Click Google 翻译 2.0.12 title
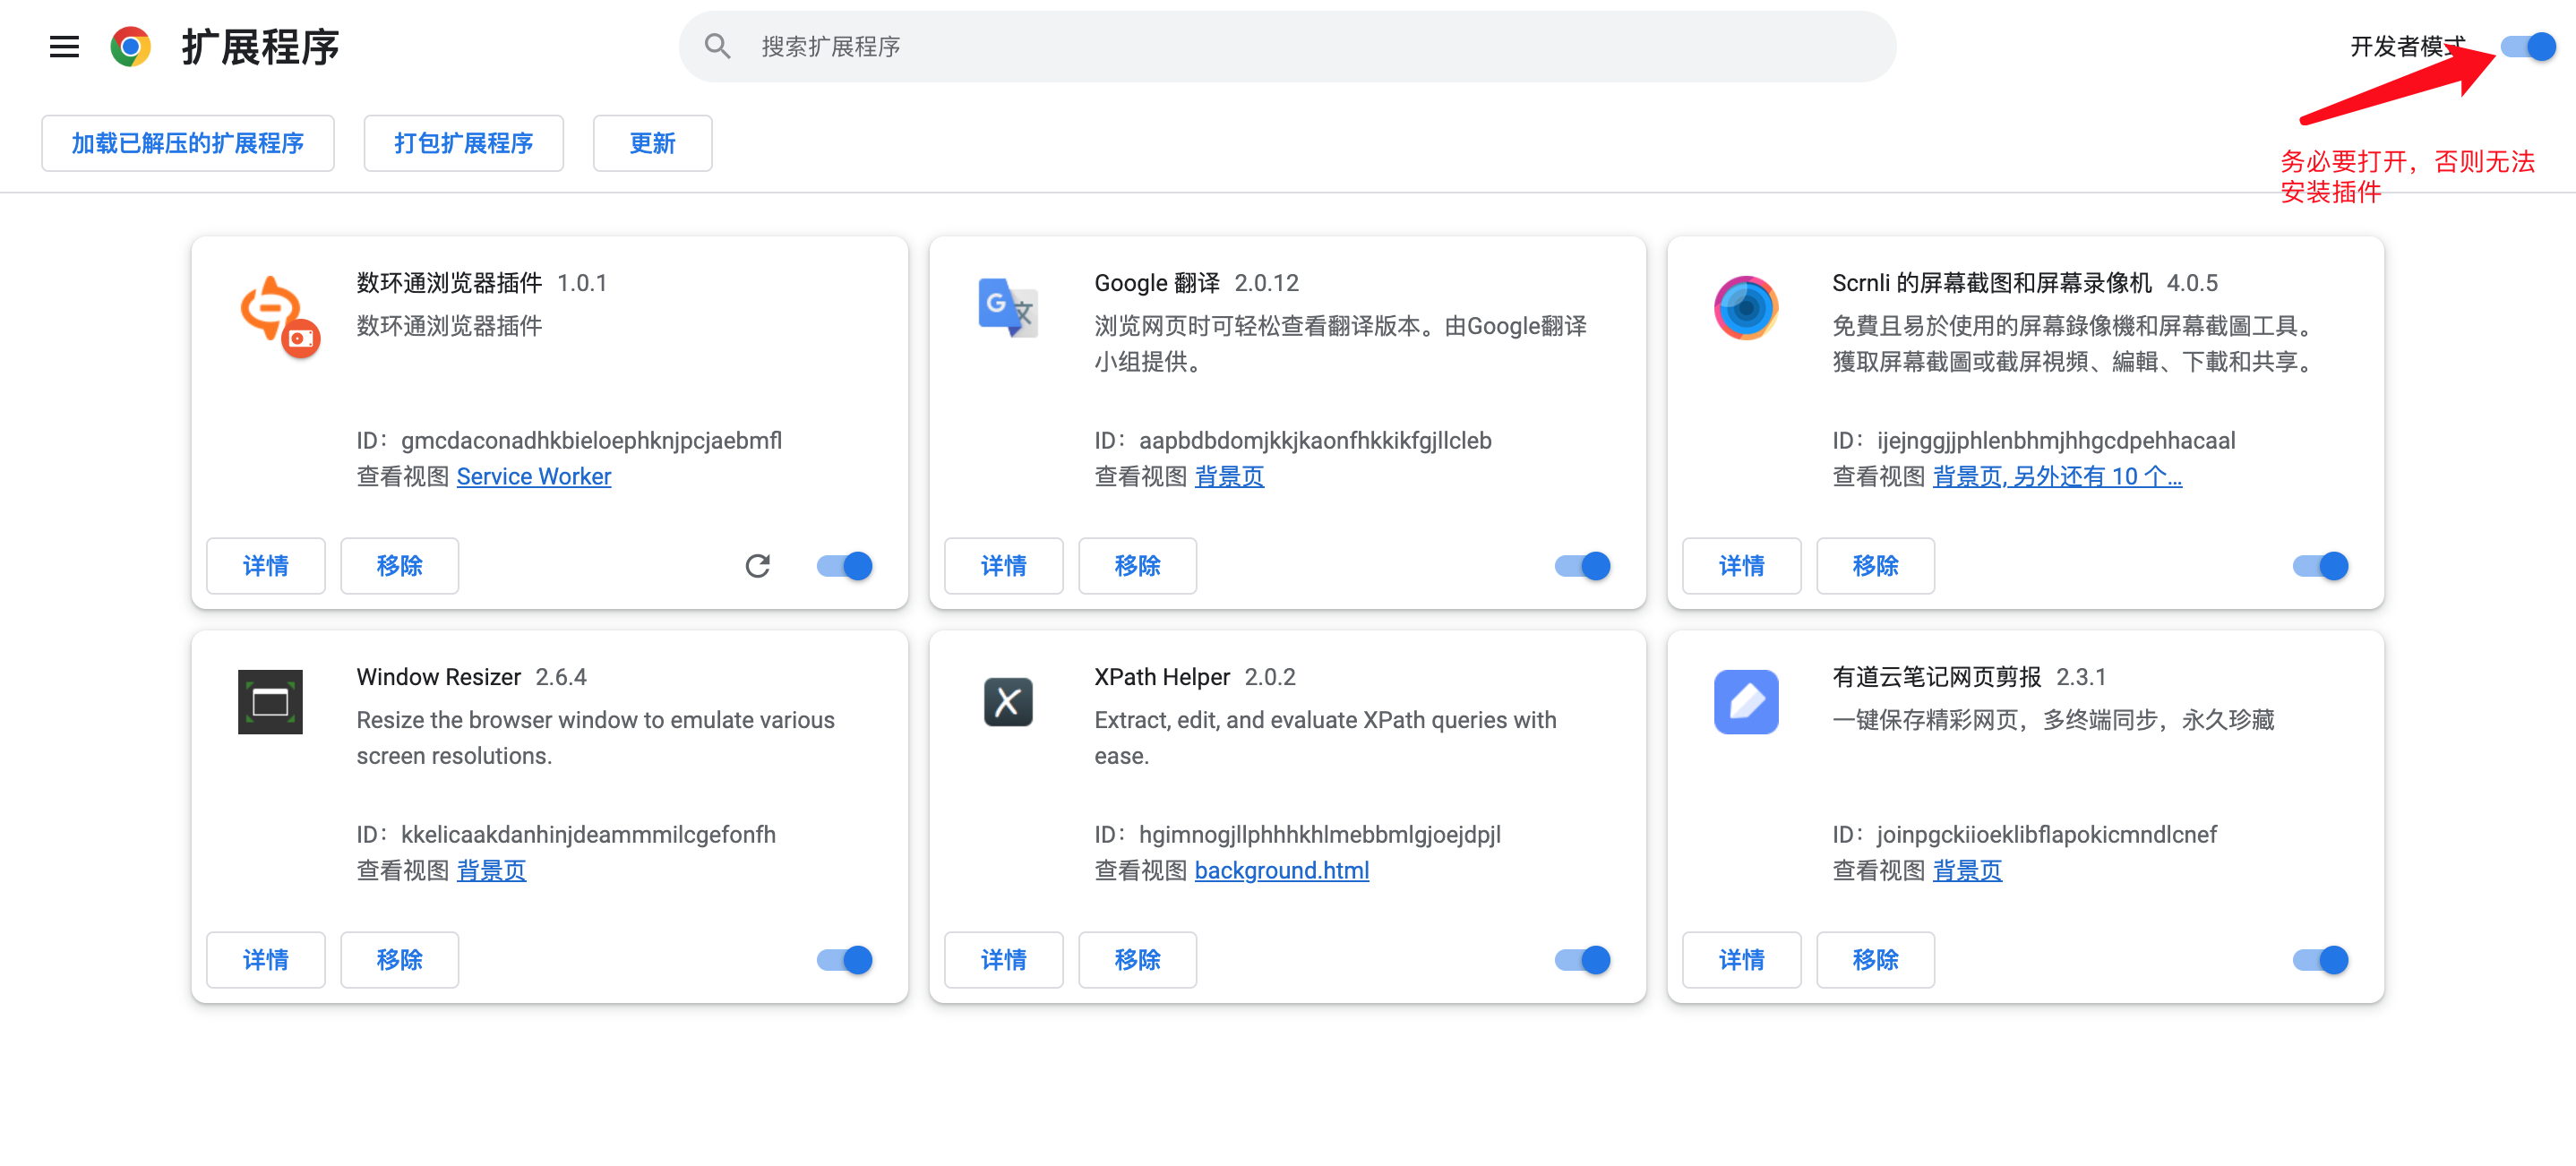2576x1166 pixels. (1197, 283)
